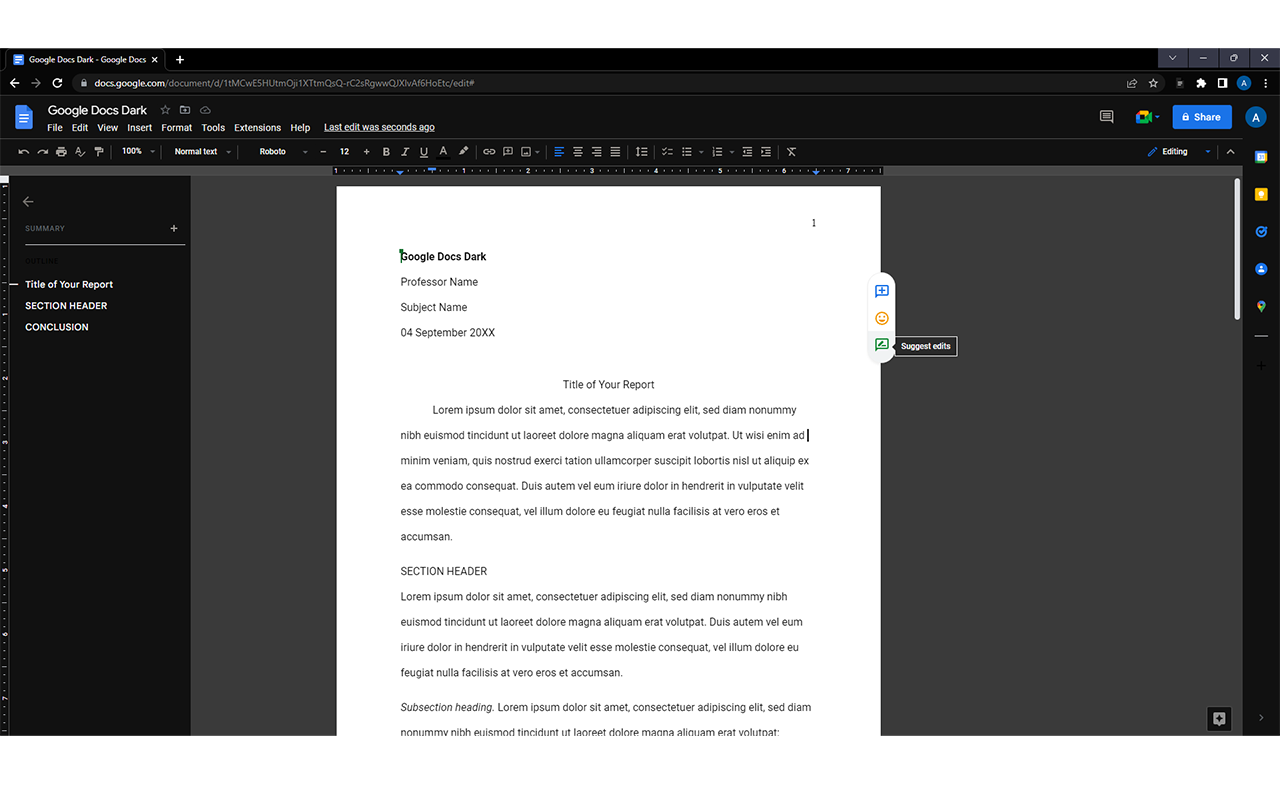Star this document
Viewport: 1280px width, 800px height.
click(x=165, y=110)
